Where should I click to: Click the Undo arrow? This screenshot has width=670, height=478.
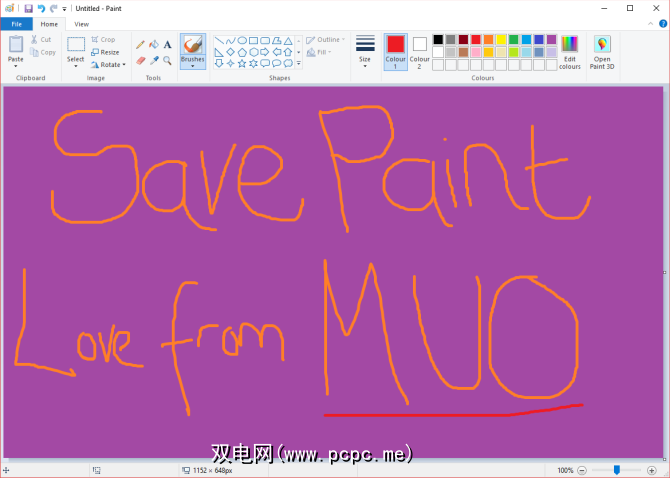click(41, 9)
